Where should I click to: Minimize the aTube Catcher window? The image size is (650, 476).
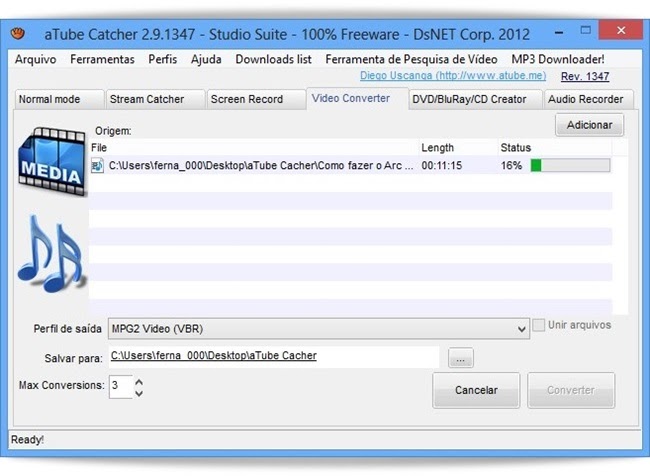tap(559, 32)
